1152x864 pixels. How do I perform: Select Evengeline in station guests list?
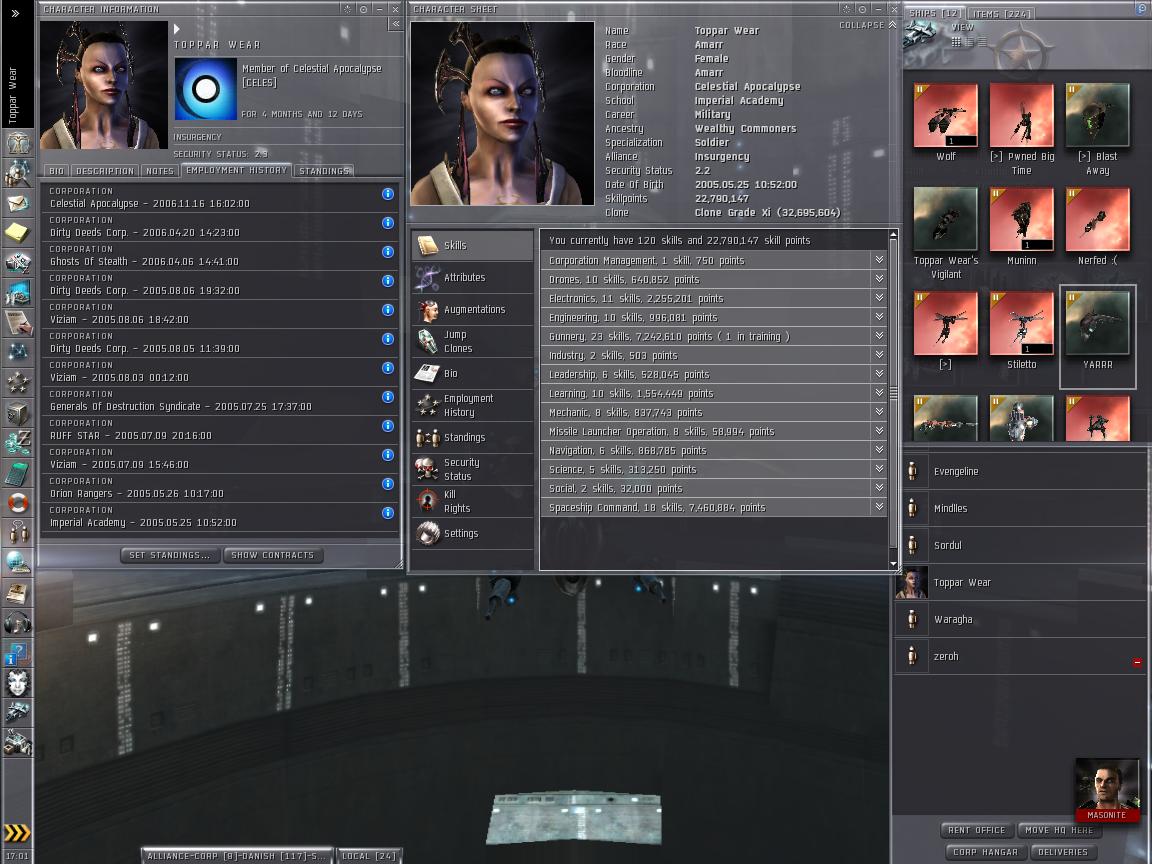pyautogui.click(x=1020, y=472)
